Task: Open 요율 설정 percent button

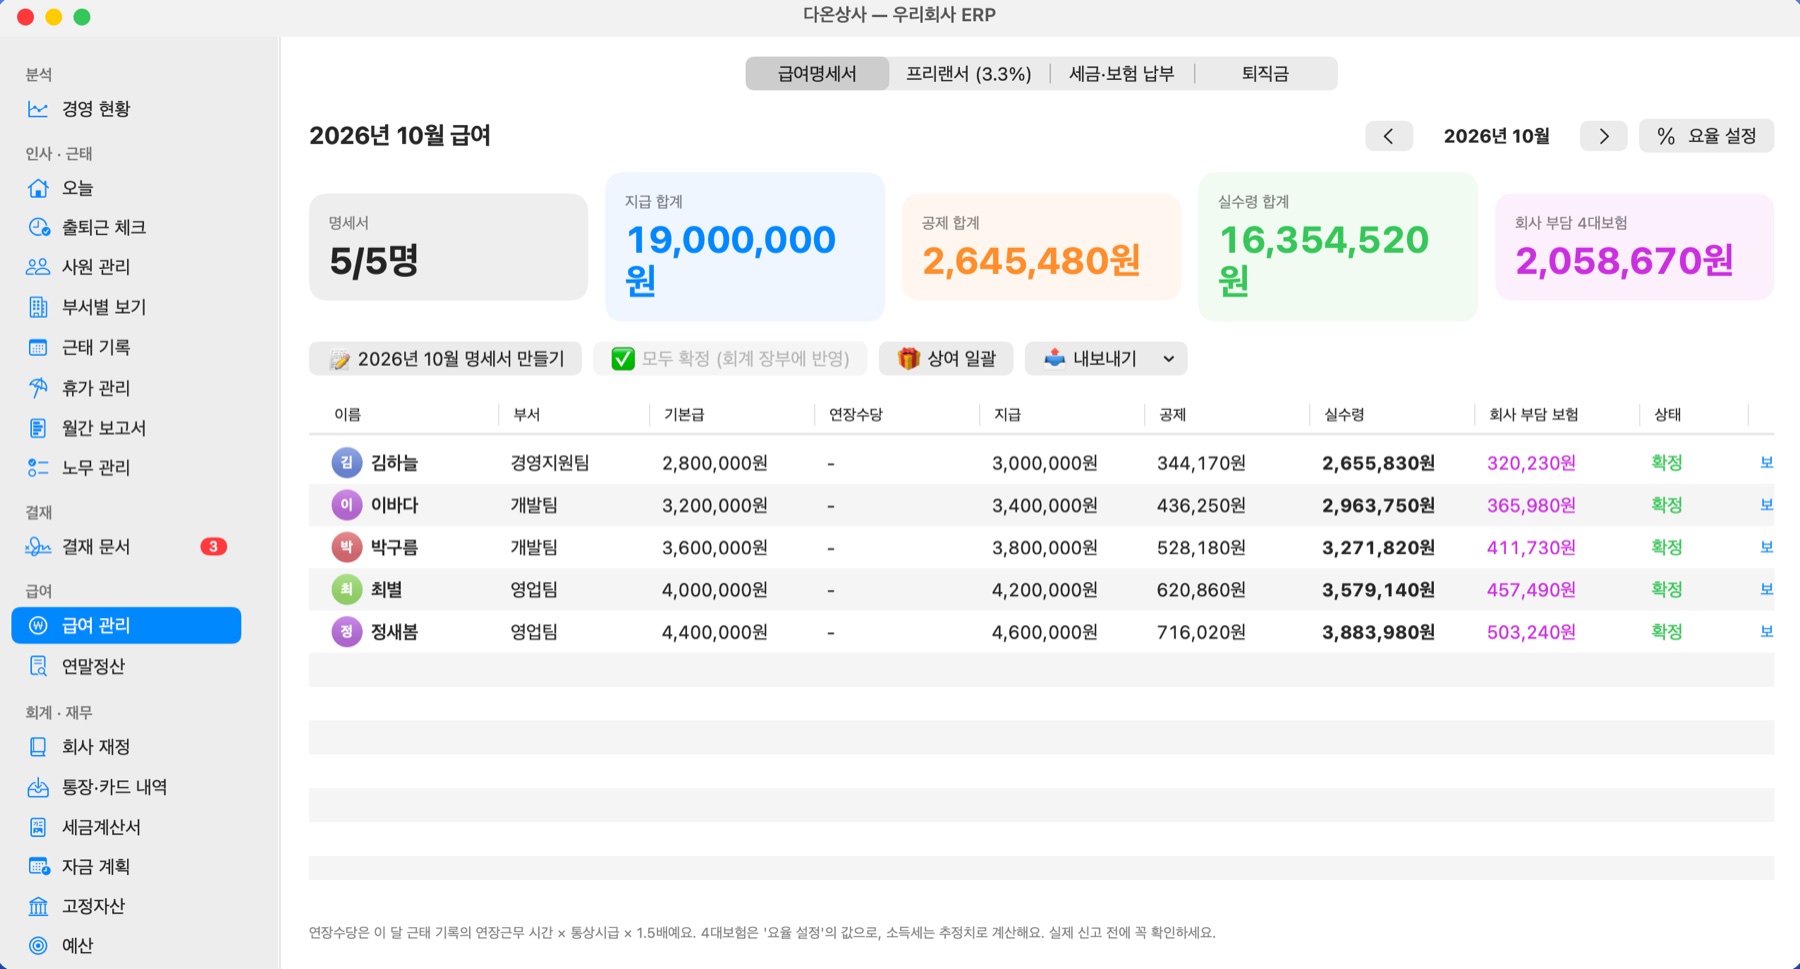Action: pyautogui.click(x=1707, y=136)
